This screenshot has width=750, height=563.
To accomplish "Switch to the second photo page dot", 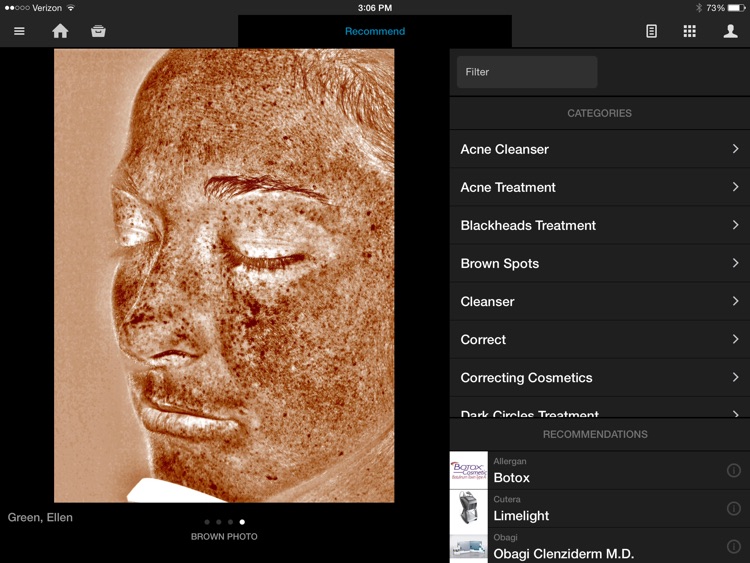I will [x=219, y=522].
